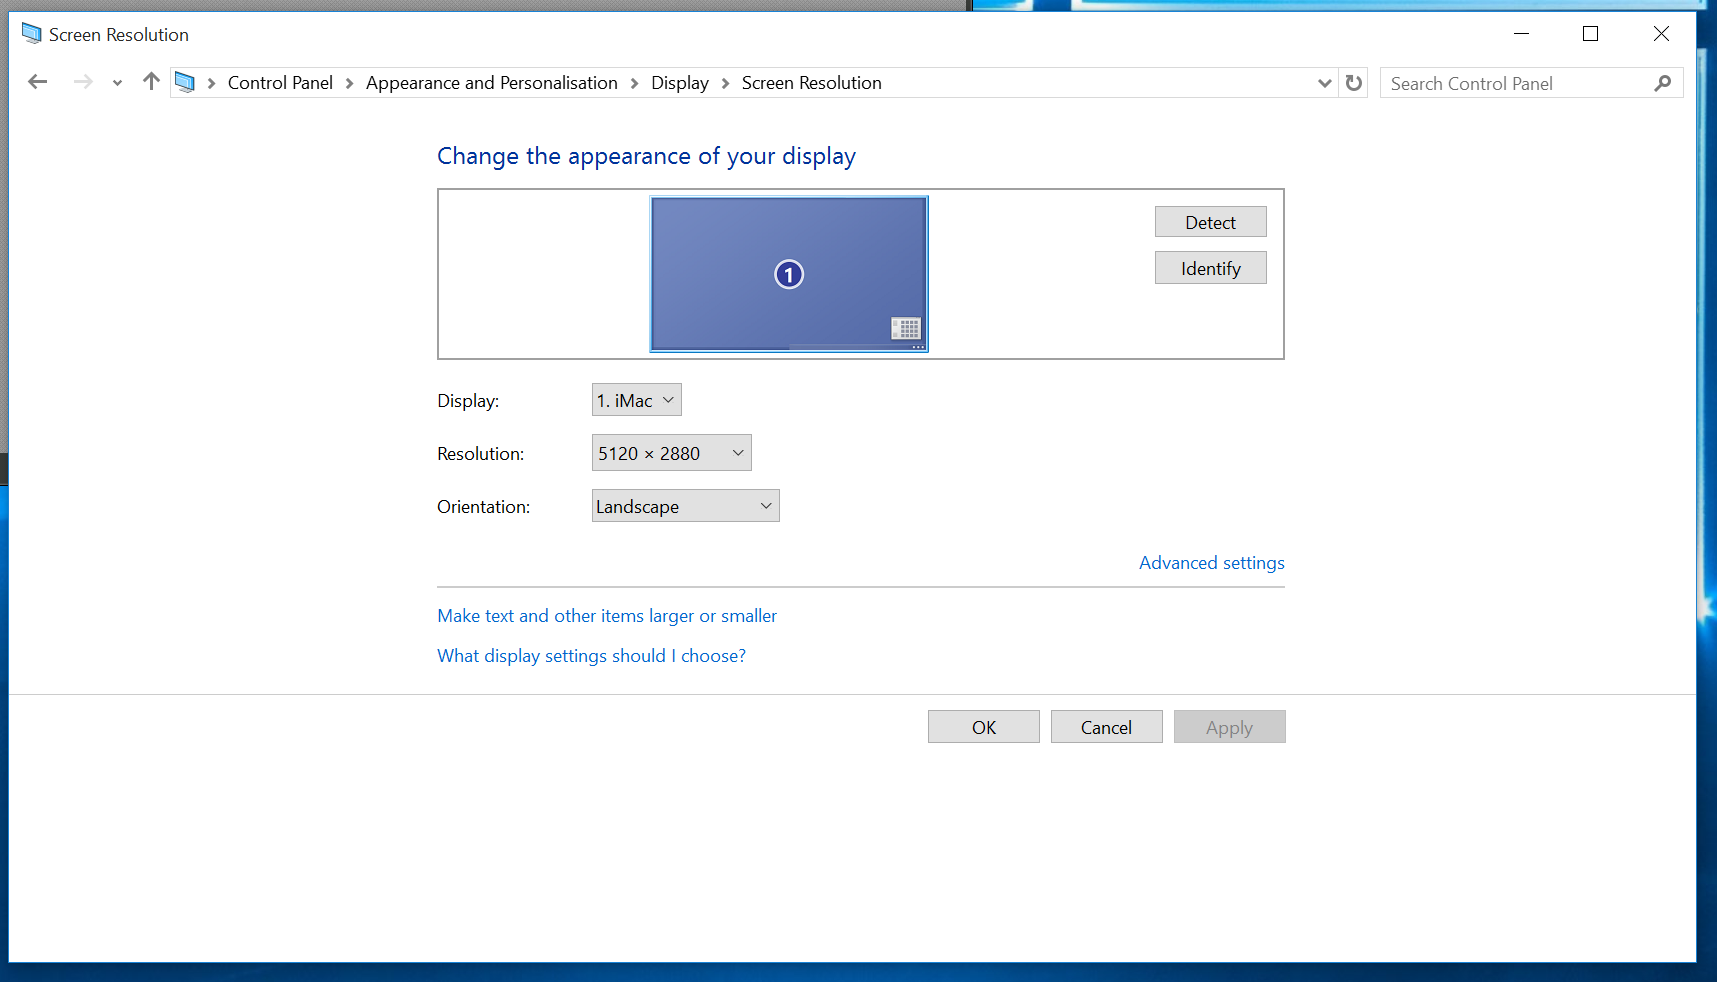Open Control Panel breadcrumb
Screen dimensions: 1717x982
pos(280,83)
